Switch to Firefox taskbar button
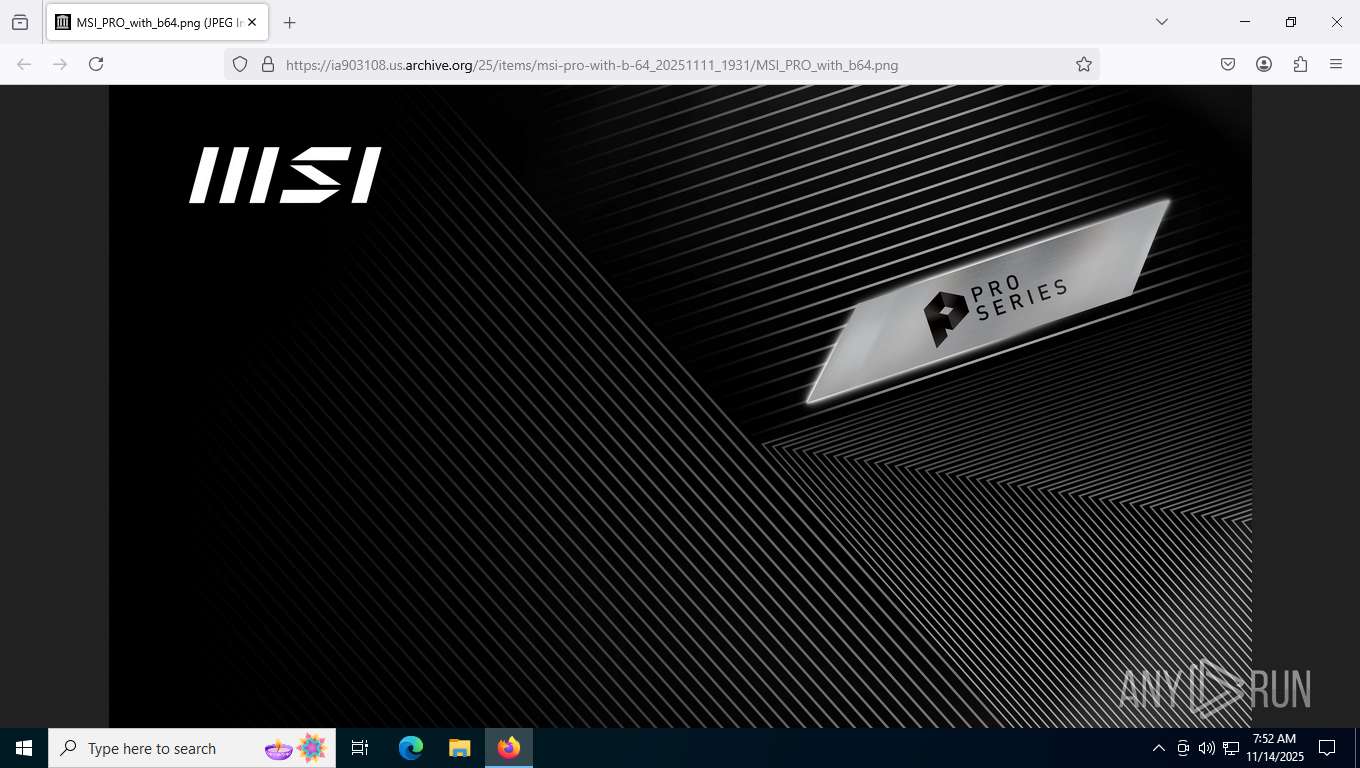This screenshot has height=768, width=1360. [509, 748]
